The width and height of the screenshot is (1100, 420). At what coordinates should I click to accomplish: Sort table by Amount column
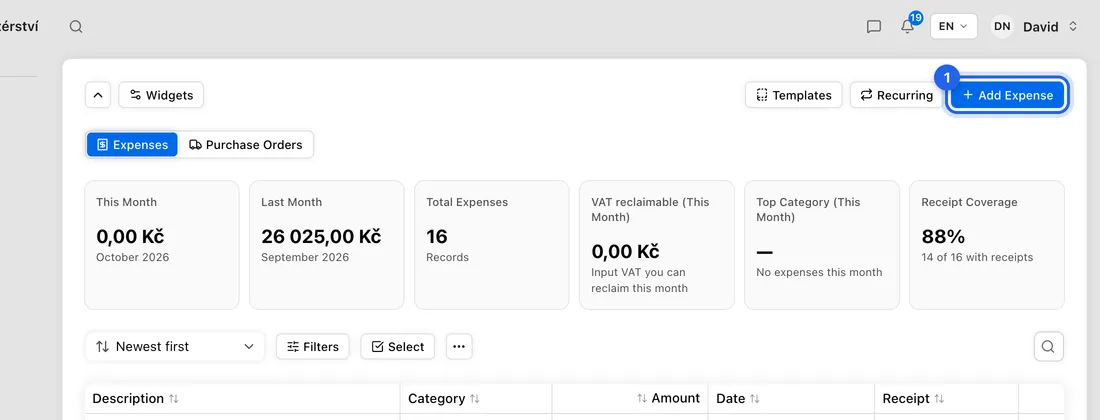pos(668,398)
